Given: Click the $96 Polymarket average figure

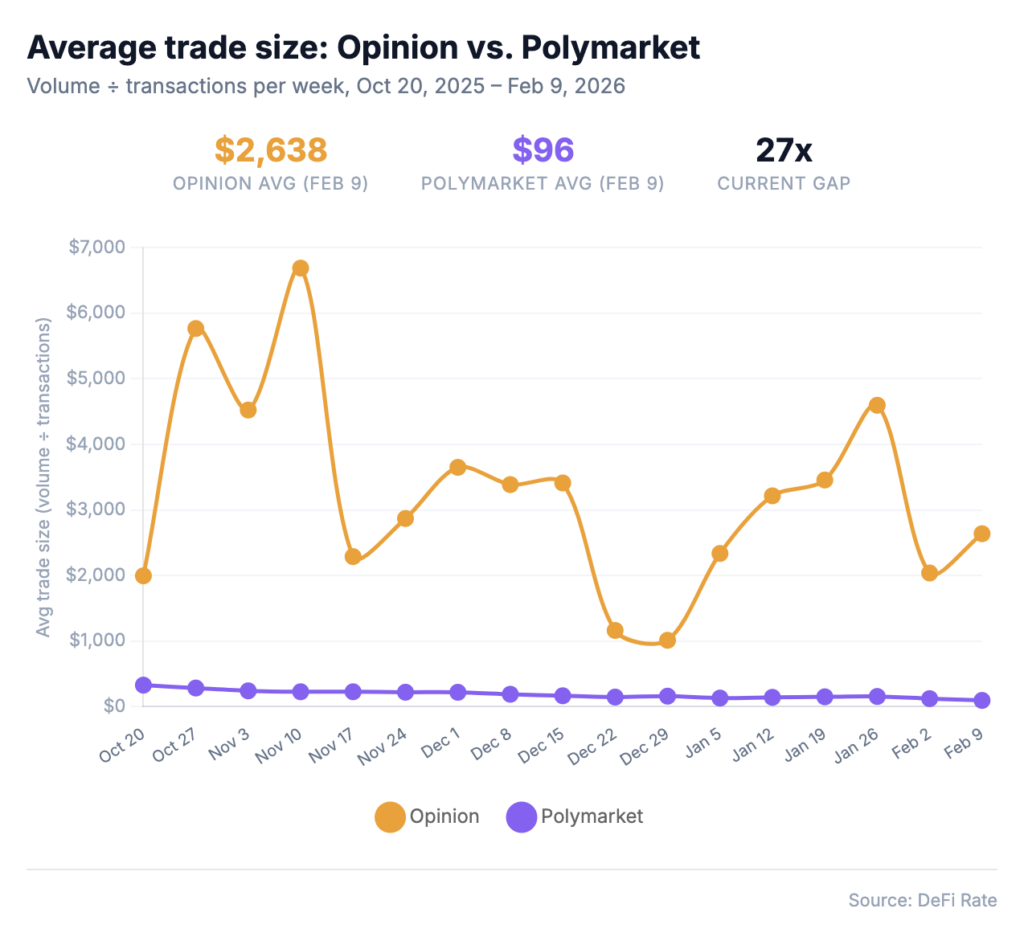Looking at the screenshot, I should click(543, 151).
